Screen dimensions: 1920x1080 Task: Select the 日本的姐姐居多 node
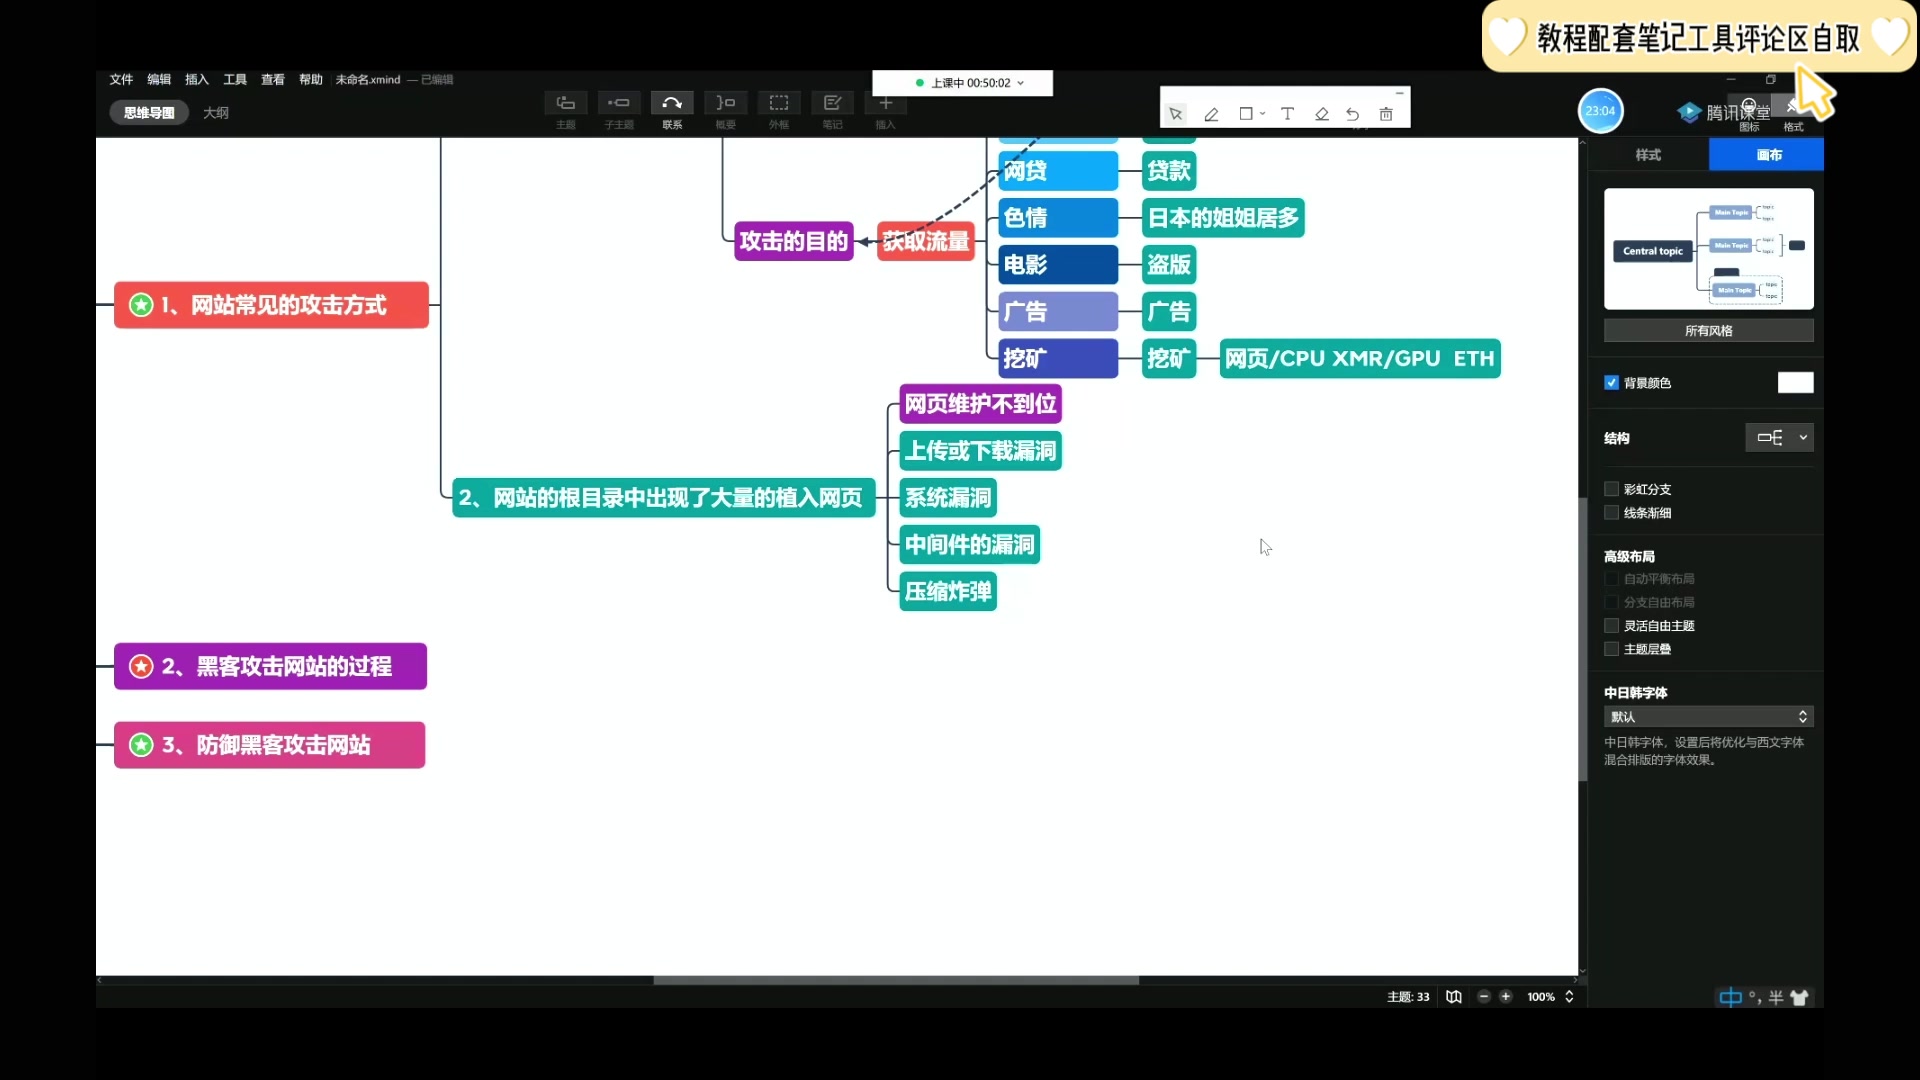pyautogui.click(x=1223, y=218)
